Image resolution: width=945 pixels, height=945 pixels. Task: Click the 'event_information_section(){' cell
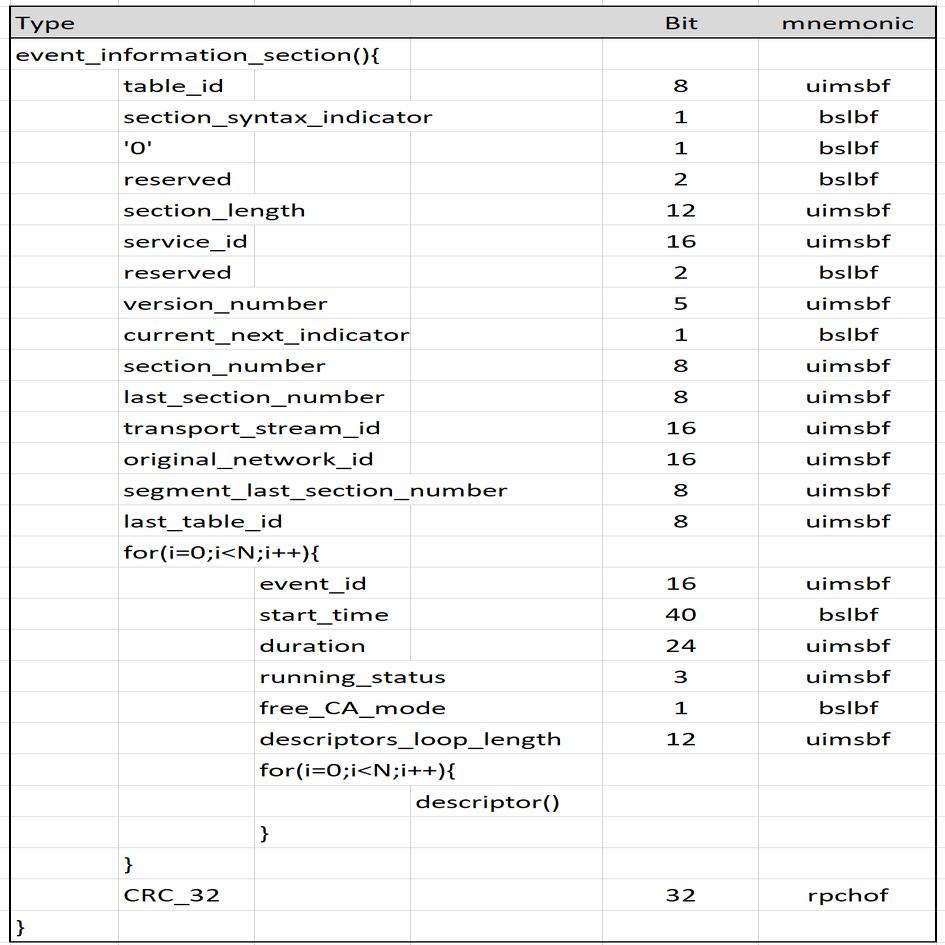pos(197,55)
